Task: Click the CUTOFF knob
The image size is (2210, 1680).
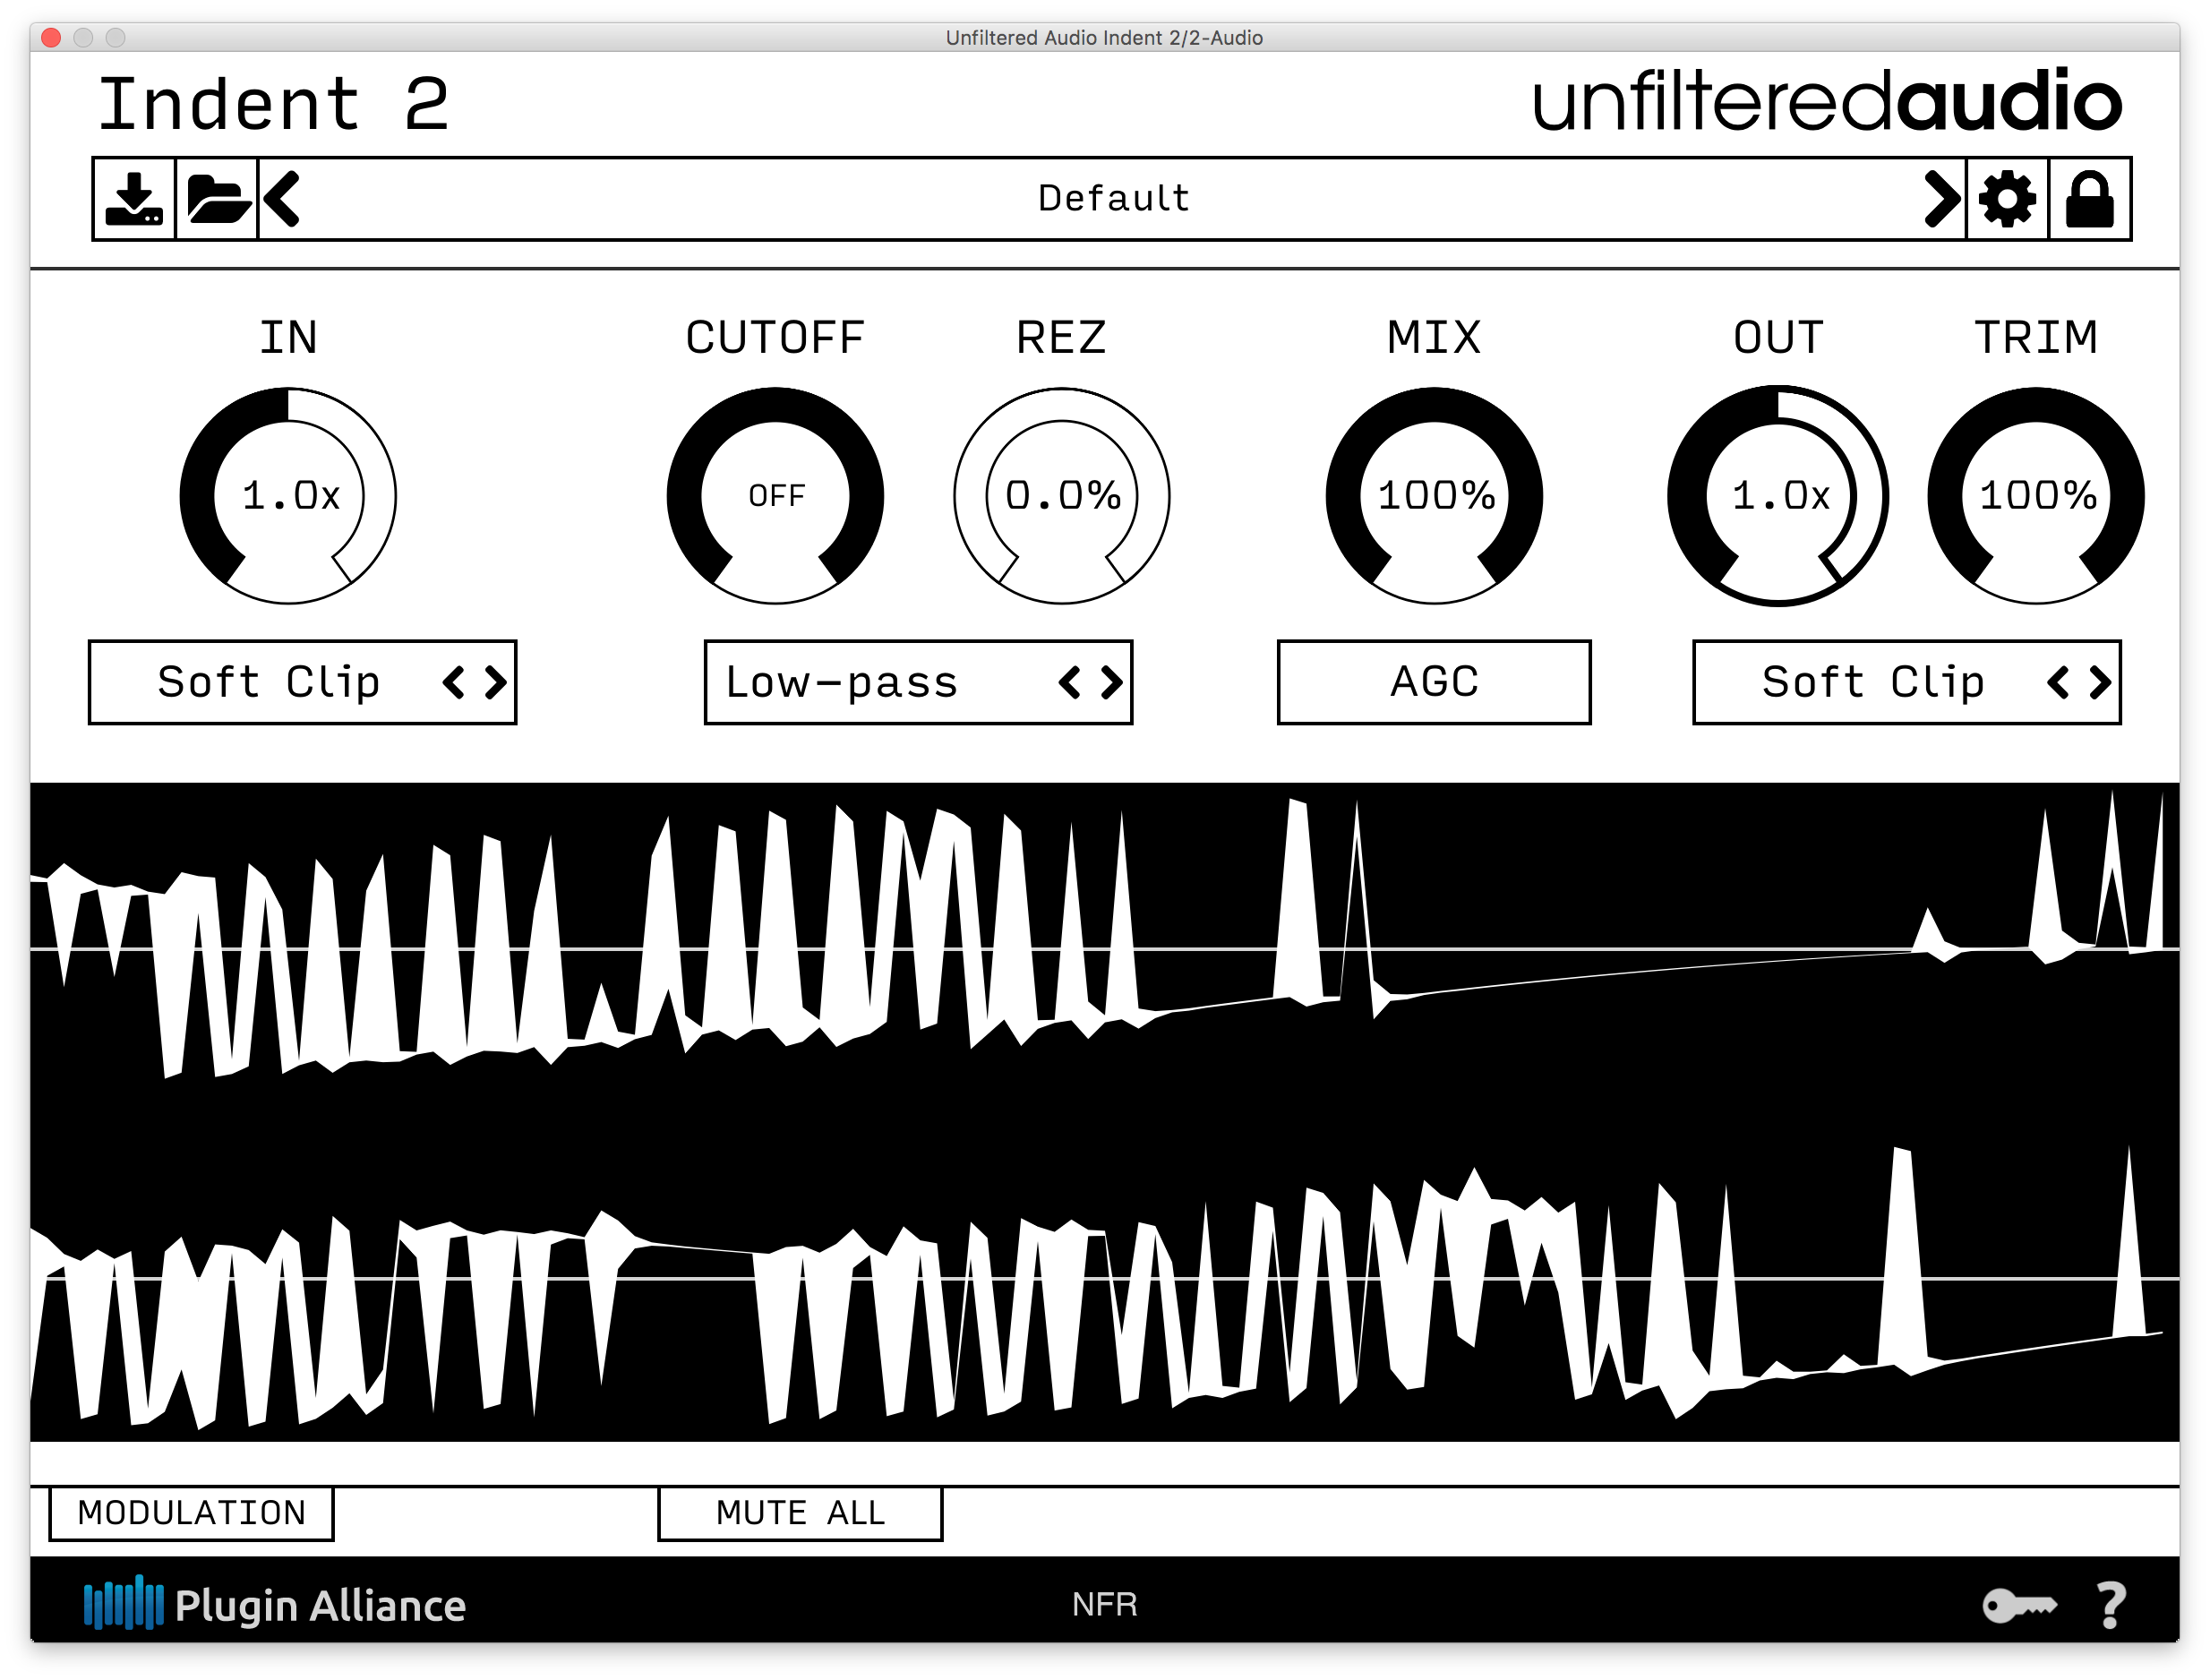Action: tap(775, 496)
